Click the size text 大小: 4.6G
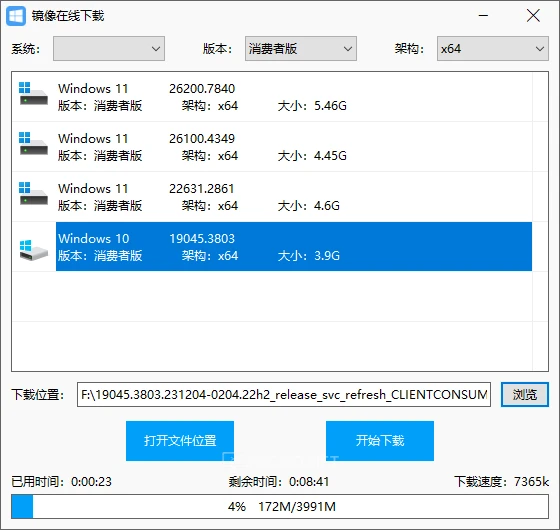The width and height of the screenshot is (560, 530). click(x=309, y=206)
